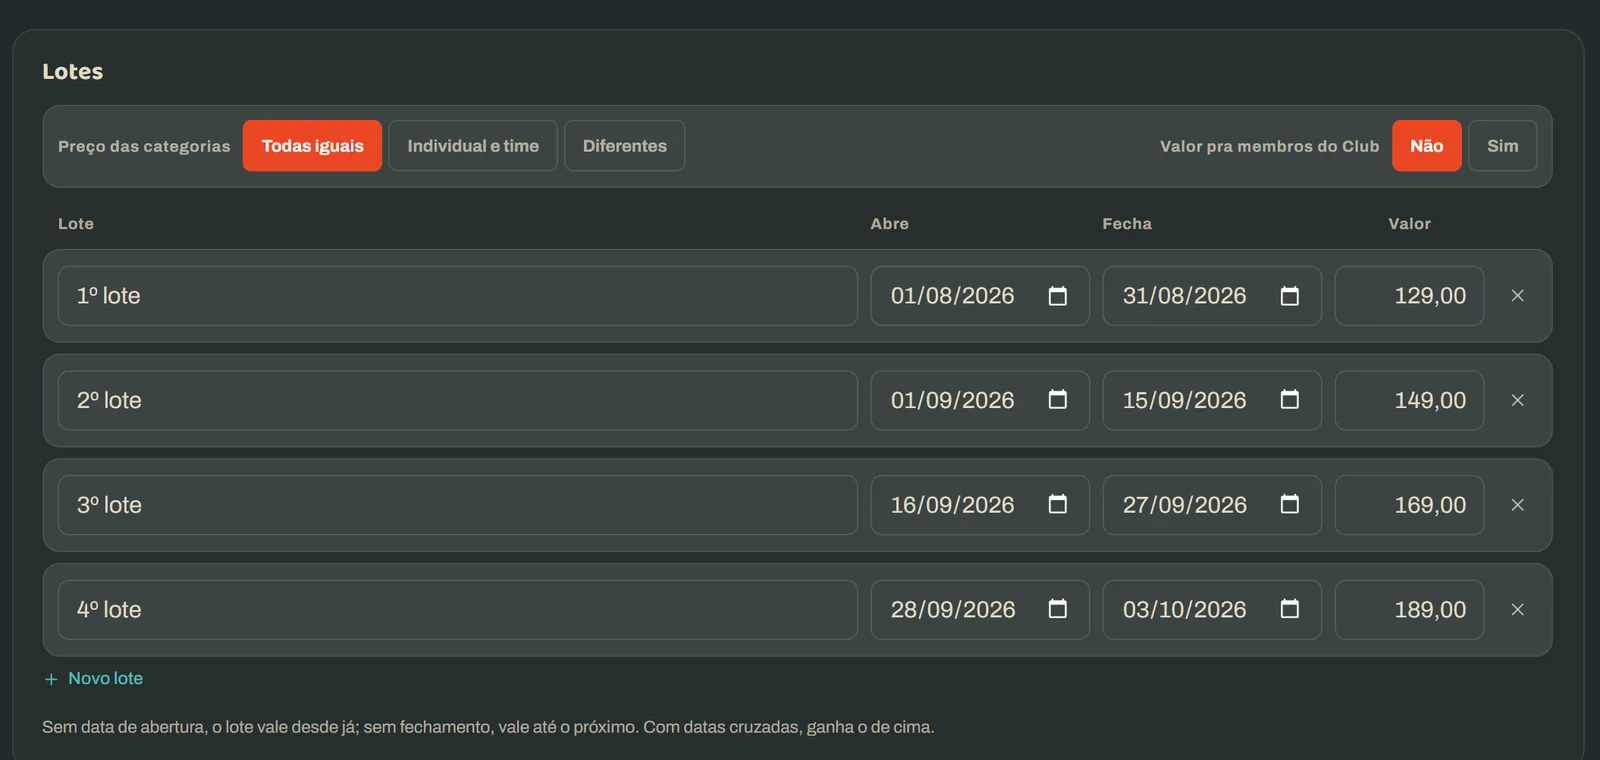Click the 129,00 value field
This screenshot has width=1600, height=760.
tap(1409, 296)
